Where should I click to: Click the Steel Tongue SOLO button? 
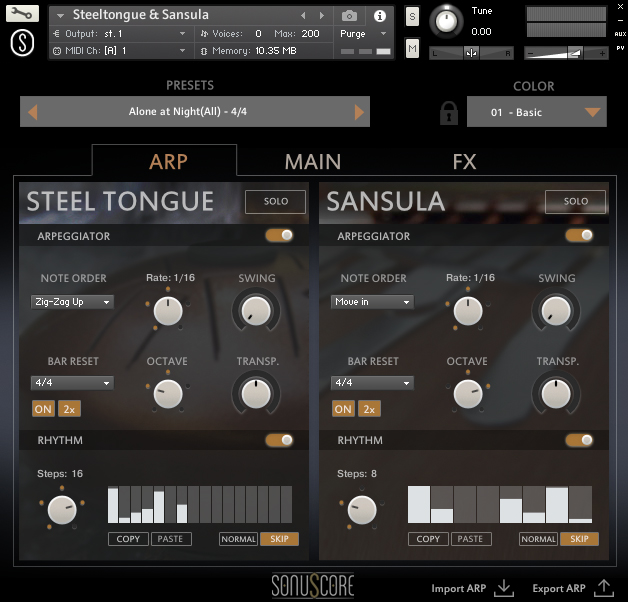[x=276, y=201]
